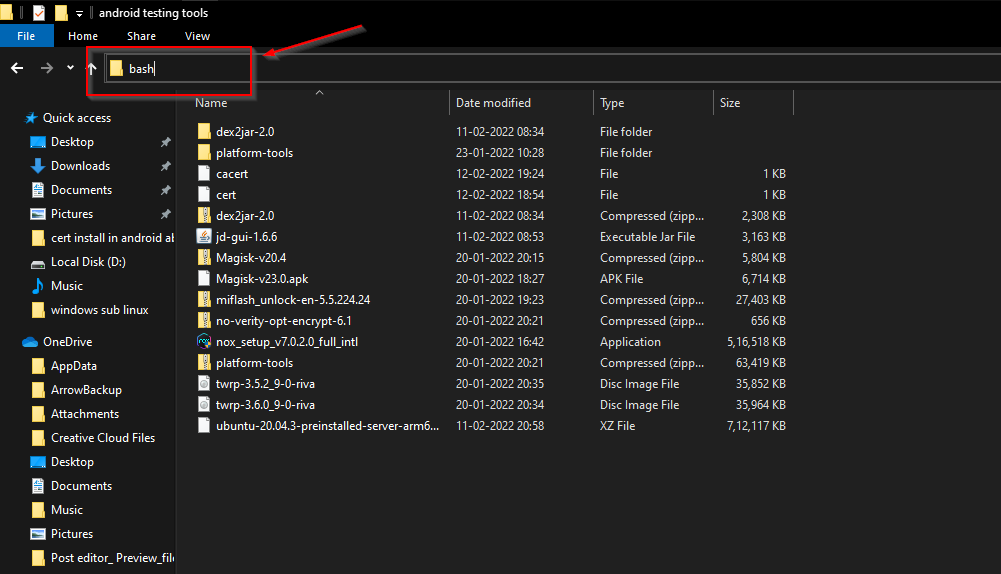Select the ubuntu-20.04.3 XZ file icon

click(x=204, y=426)
